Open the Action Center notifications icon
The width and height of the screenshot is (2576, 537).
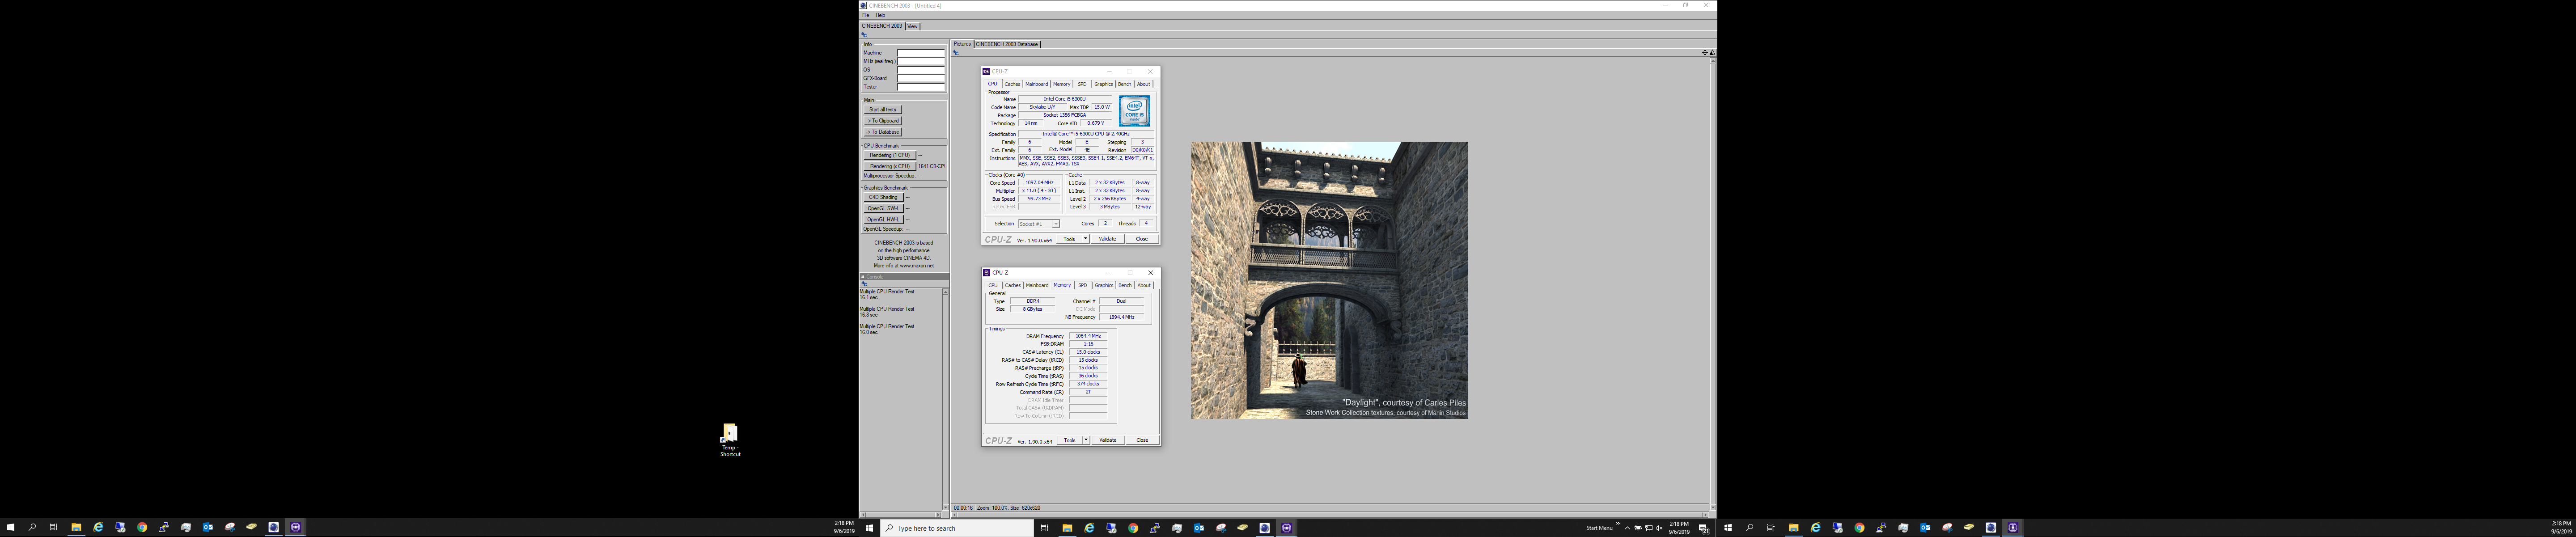click(x=1703, y=528)
